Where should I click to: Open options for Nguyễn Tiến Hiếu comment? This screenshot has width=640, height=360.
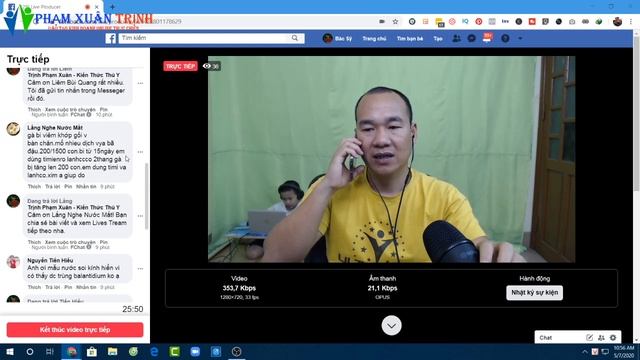coord(140,269)
